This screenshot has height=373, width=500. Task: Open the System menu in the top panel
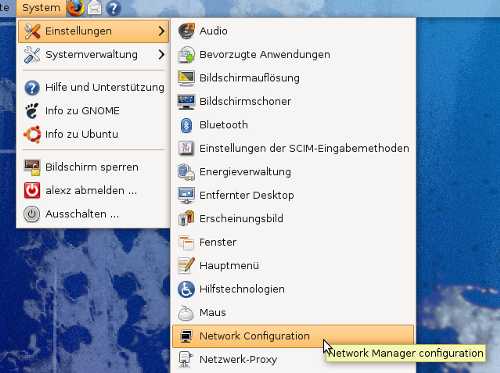coord(41,7)
